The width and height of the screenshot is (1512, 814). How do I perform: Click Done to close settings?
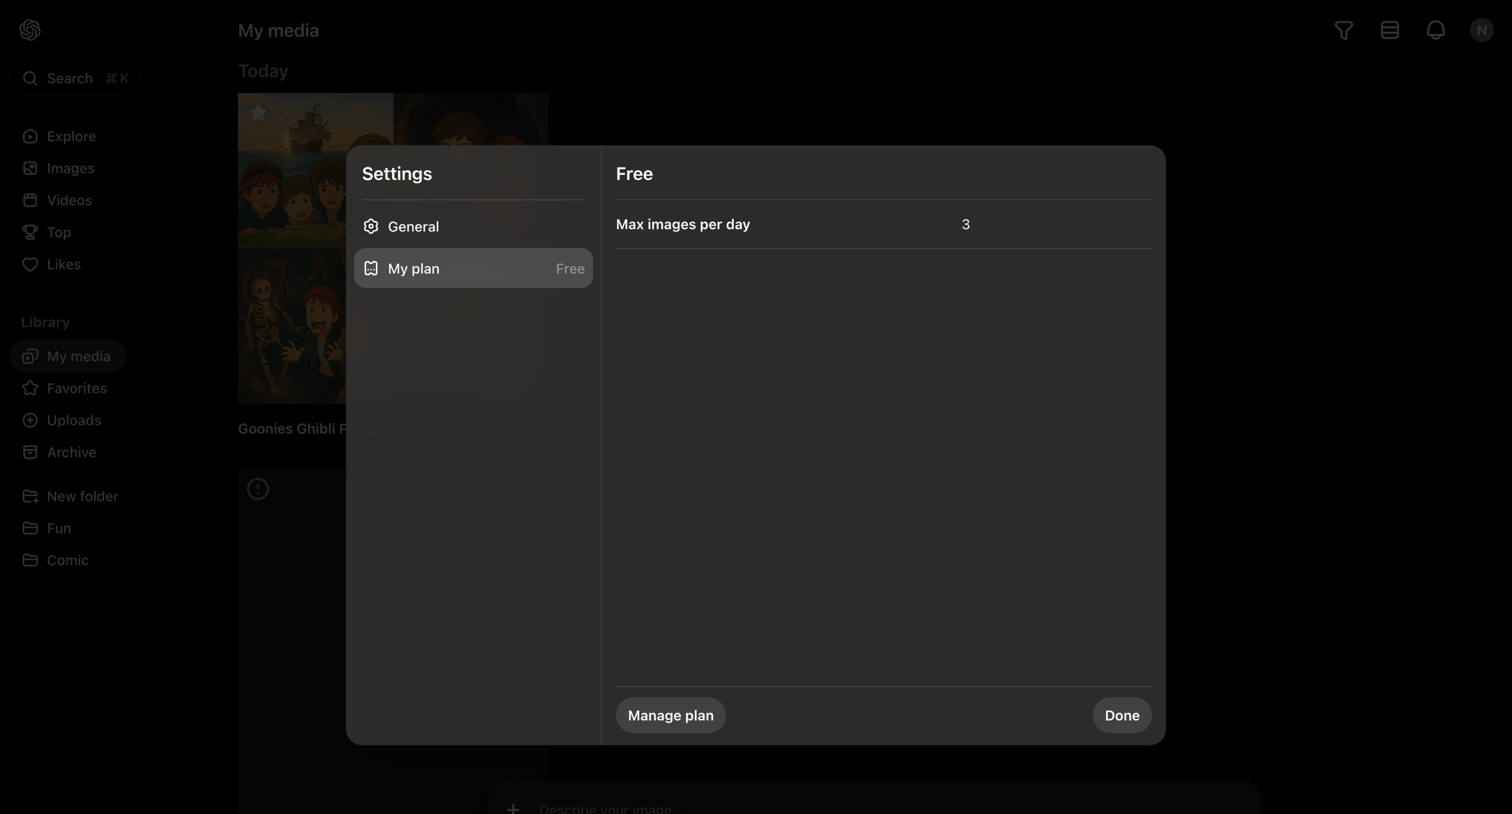pyautogui.click(x=1122, y=715)
